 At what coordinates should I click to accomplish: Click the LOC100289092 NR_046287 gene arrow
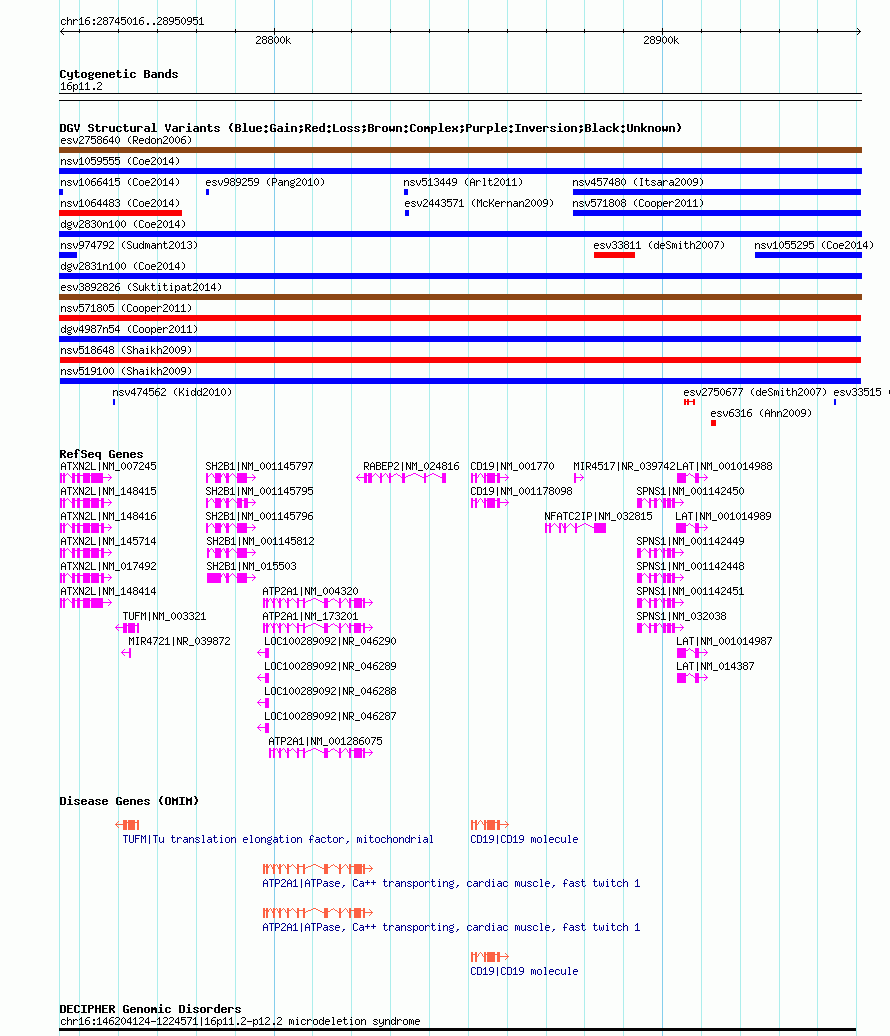point(263,727)
